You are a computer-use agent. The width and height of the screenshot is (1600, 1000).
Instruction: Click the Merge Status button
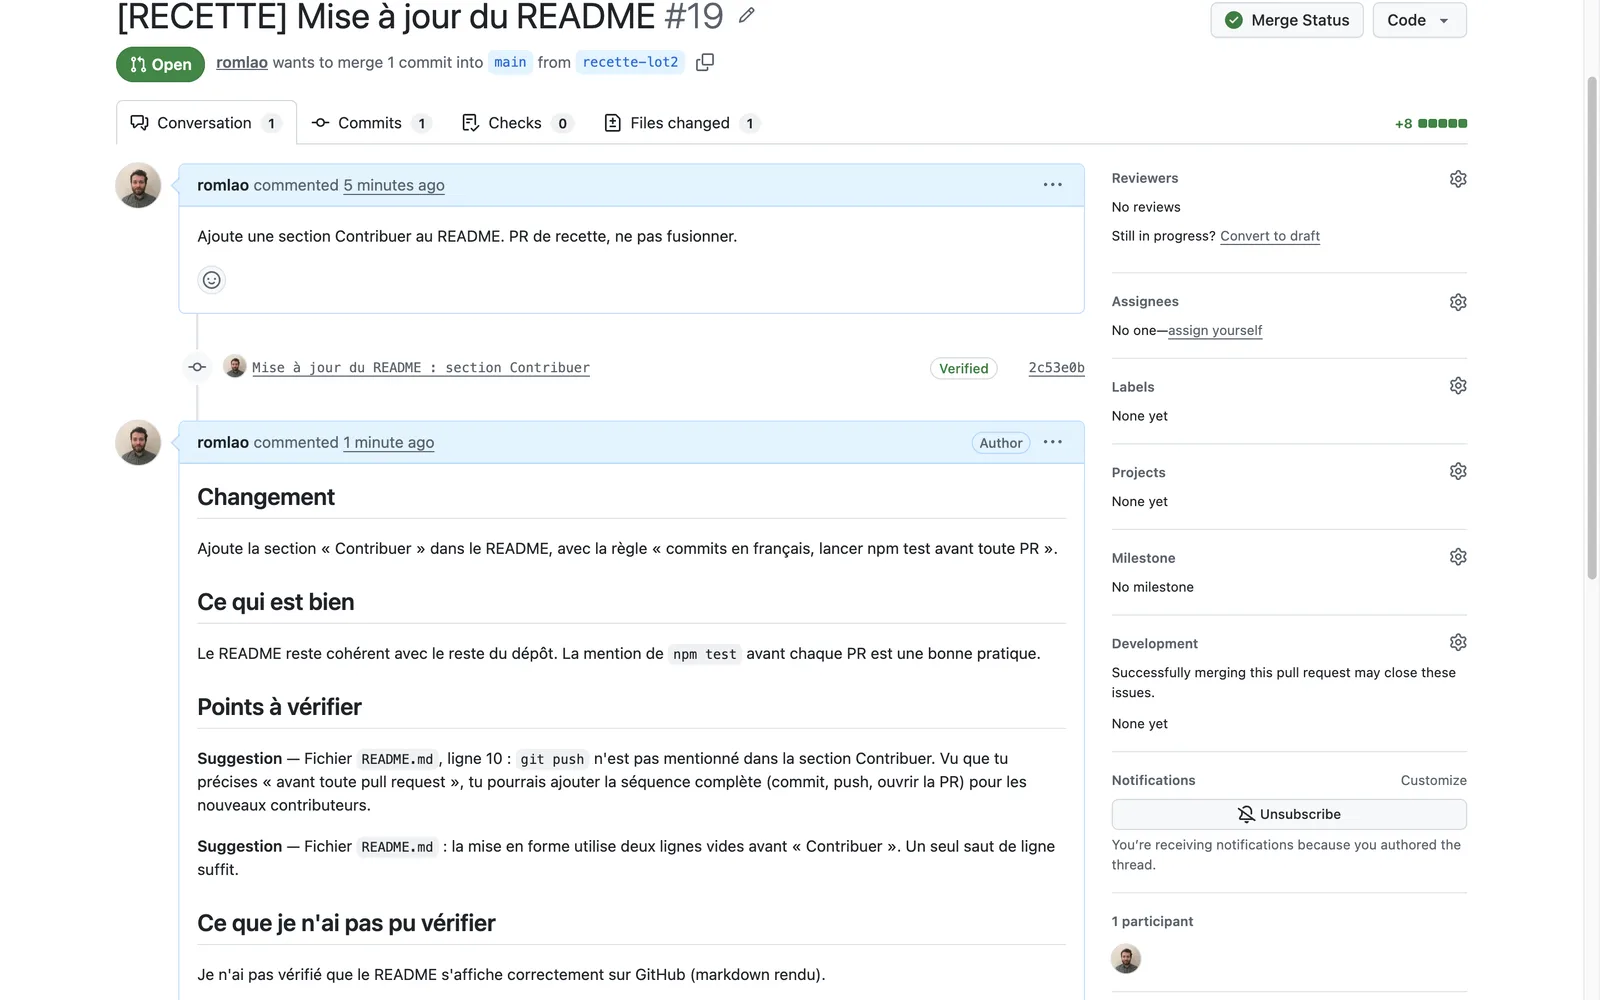tap(1287, 20)
